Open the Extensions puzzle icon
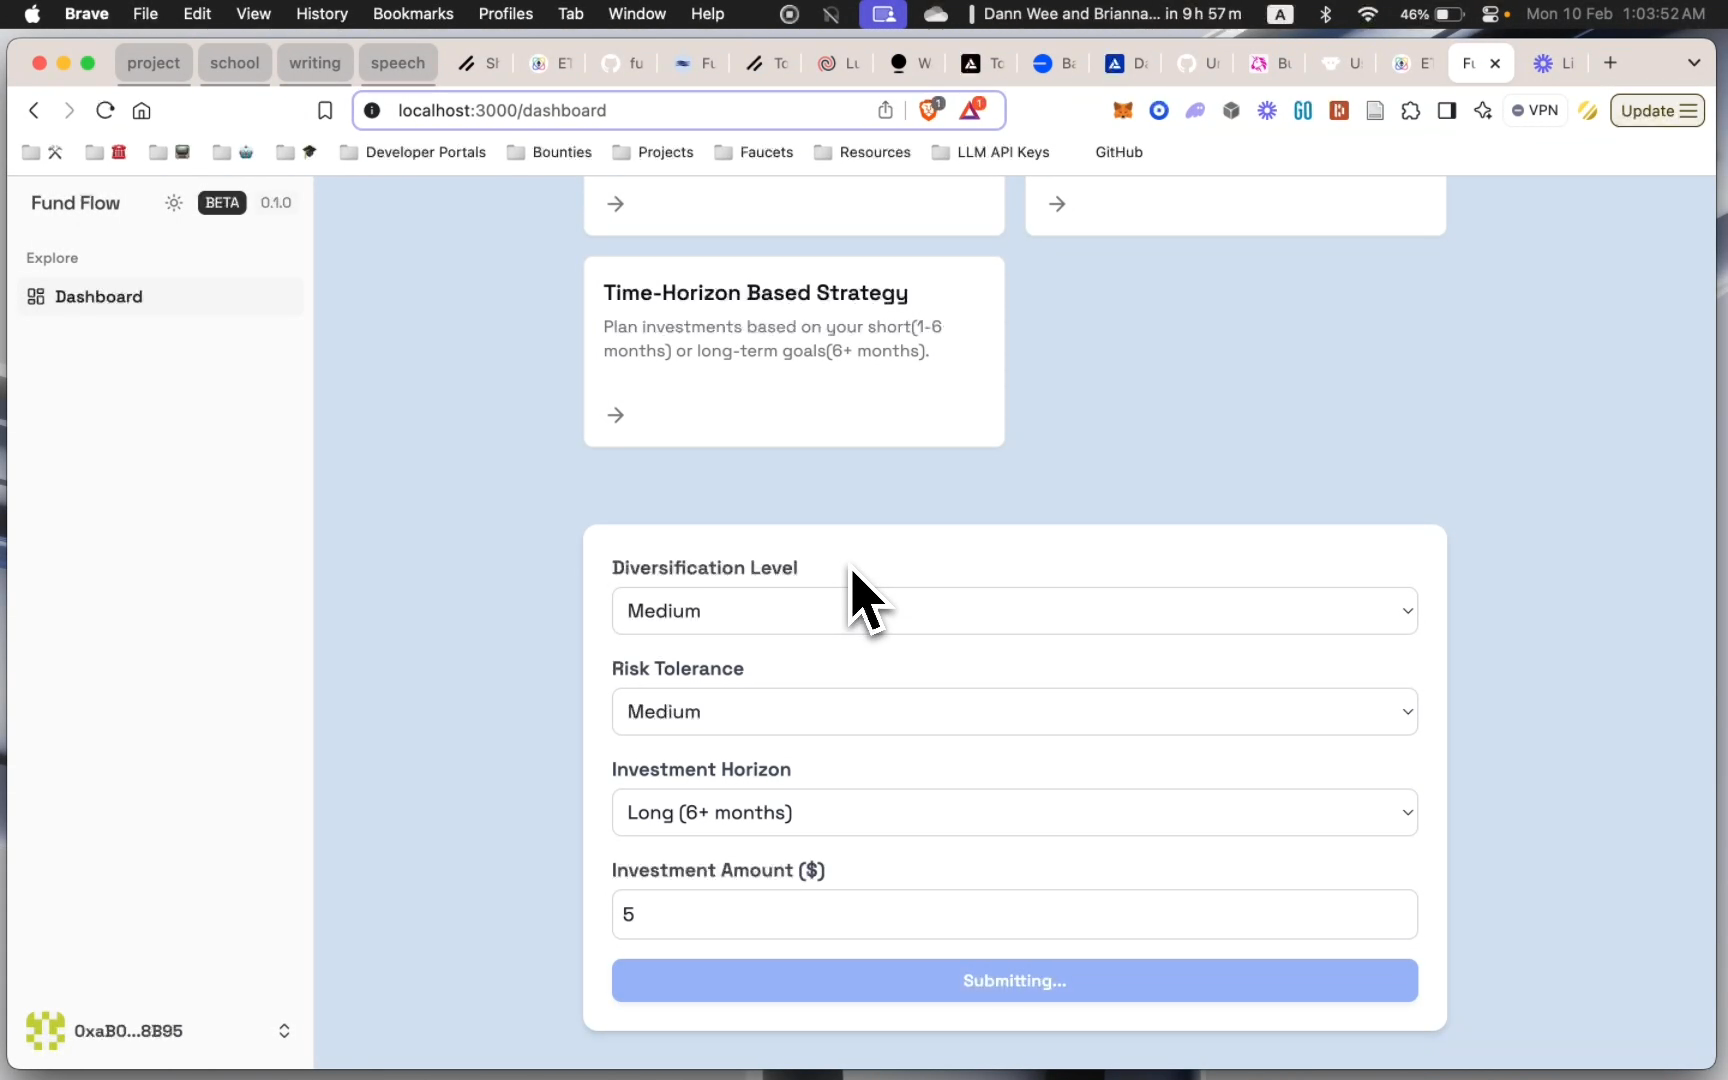 pyautogui.click(x=1410, y=110)
